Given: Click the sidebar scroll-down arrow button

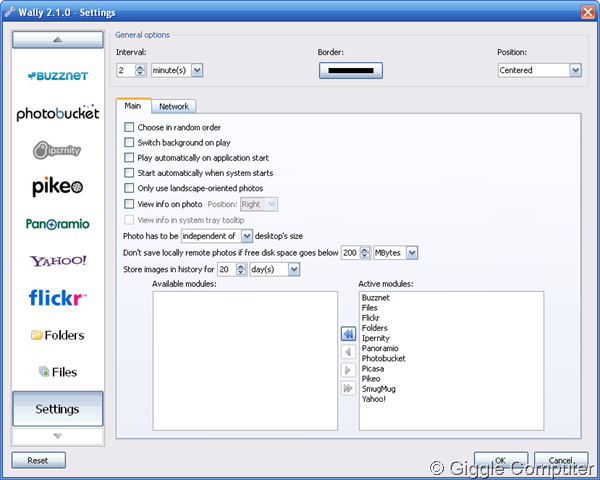Looking at the screenshot, I should (58, 436).
